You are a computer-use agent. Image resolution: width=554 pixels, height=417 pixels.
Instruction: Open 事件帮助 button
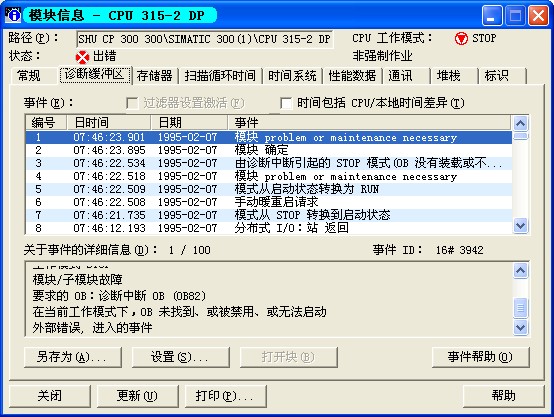(481, 357)
